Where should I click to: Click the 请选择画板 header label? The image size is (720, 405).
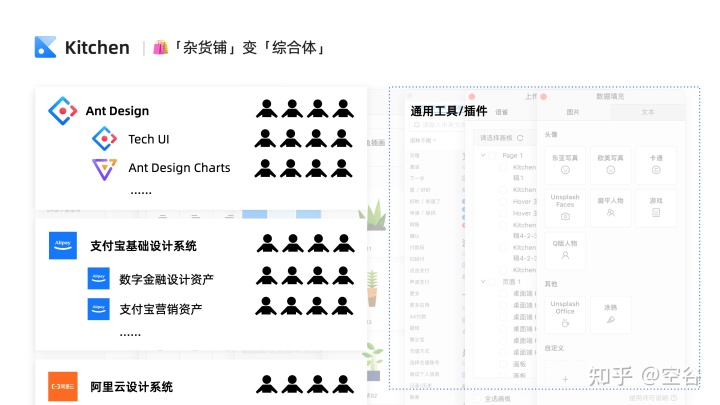click(x=496, y=138)
